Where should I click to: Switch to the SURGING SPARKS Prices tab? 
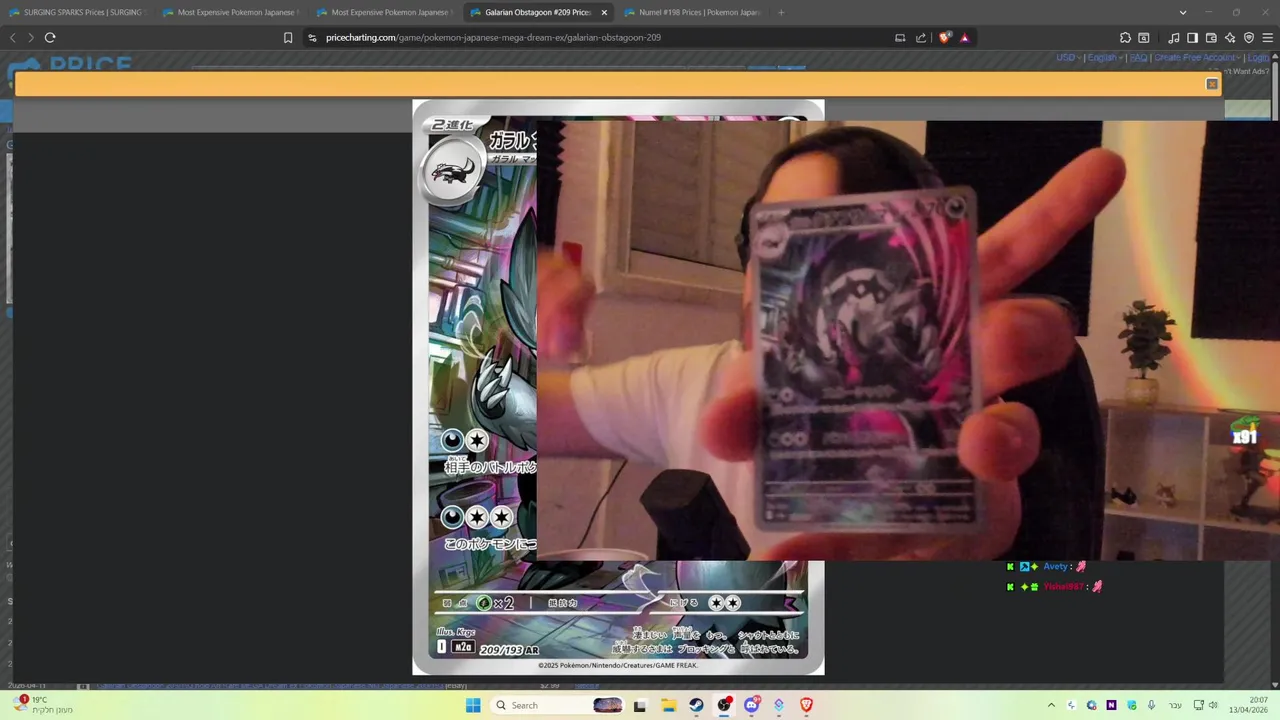click(78, 12)
